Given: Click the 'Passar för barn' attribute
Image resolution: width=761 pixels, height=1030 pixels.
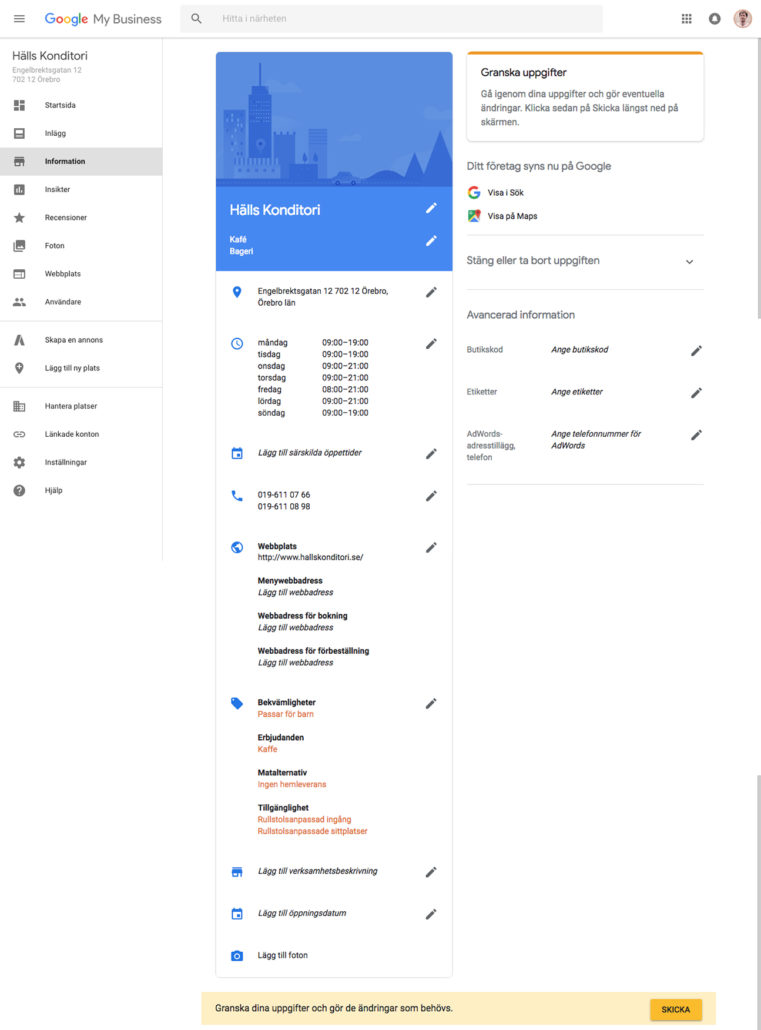Looking at the screenshot, I should click(285, 714).
